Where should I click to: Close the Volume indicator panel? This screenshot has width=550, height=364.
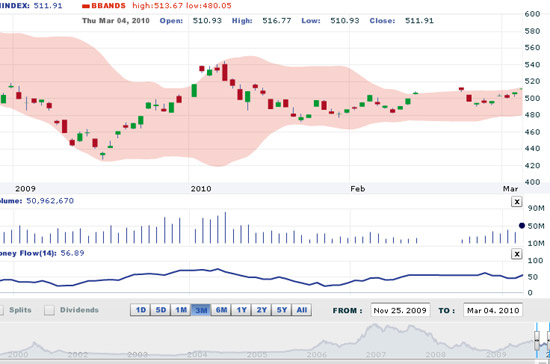(516, 202)
